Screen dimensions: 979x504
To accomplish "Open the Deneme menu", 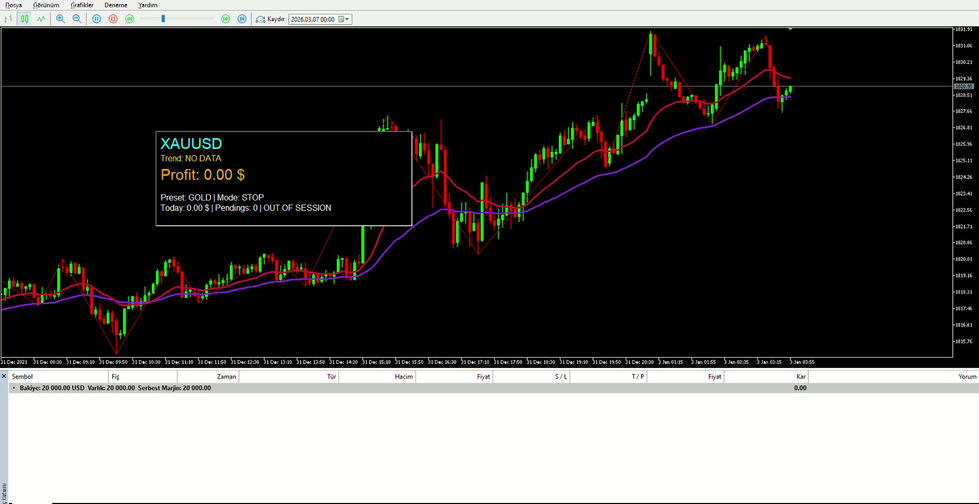I will coord(116,4).
